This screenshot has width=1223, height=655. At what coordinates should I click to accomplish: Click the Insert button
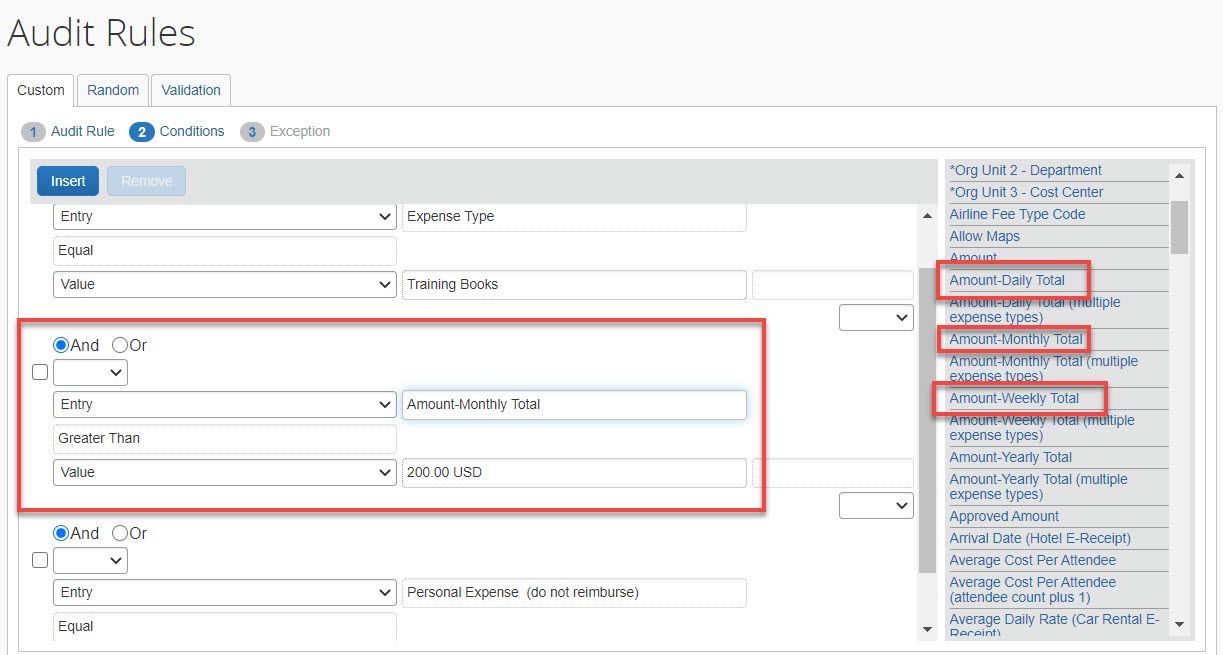[68, 181]
